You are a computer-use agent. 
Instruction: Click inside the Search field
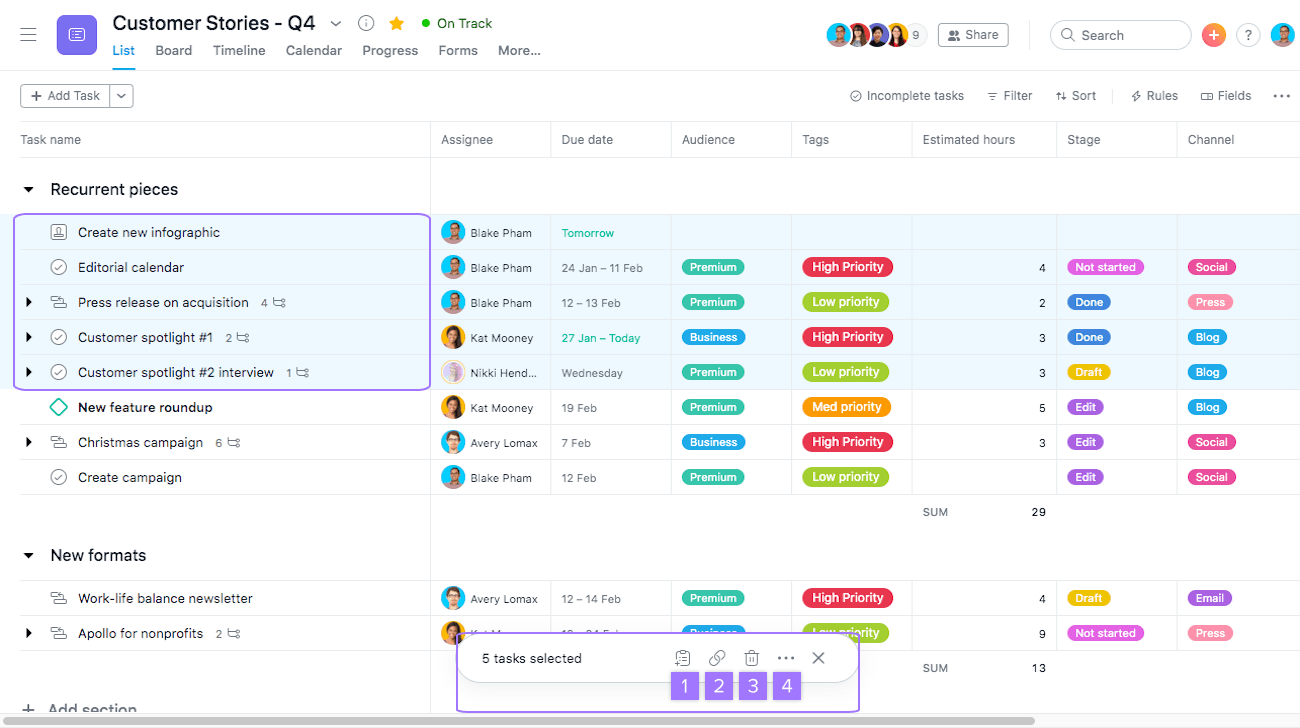[x=1120, y=34]
